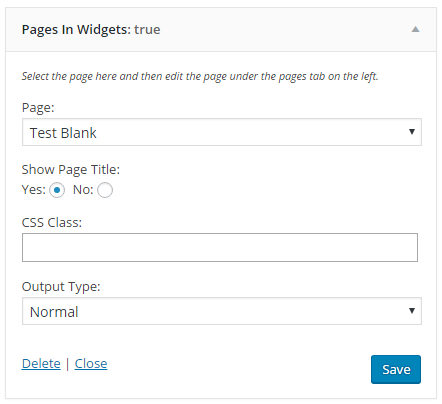This screenshot has height=404, width=442.
Task: Click the italic instruction text about selecting page
Action: (200, 76)
